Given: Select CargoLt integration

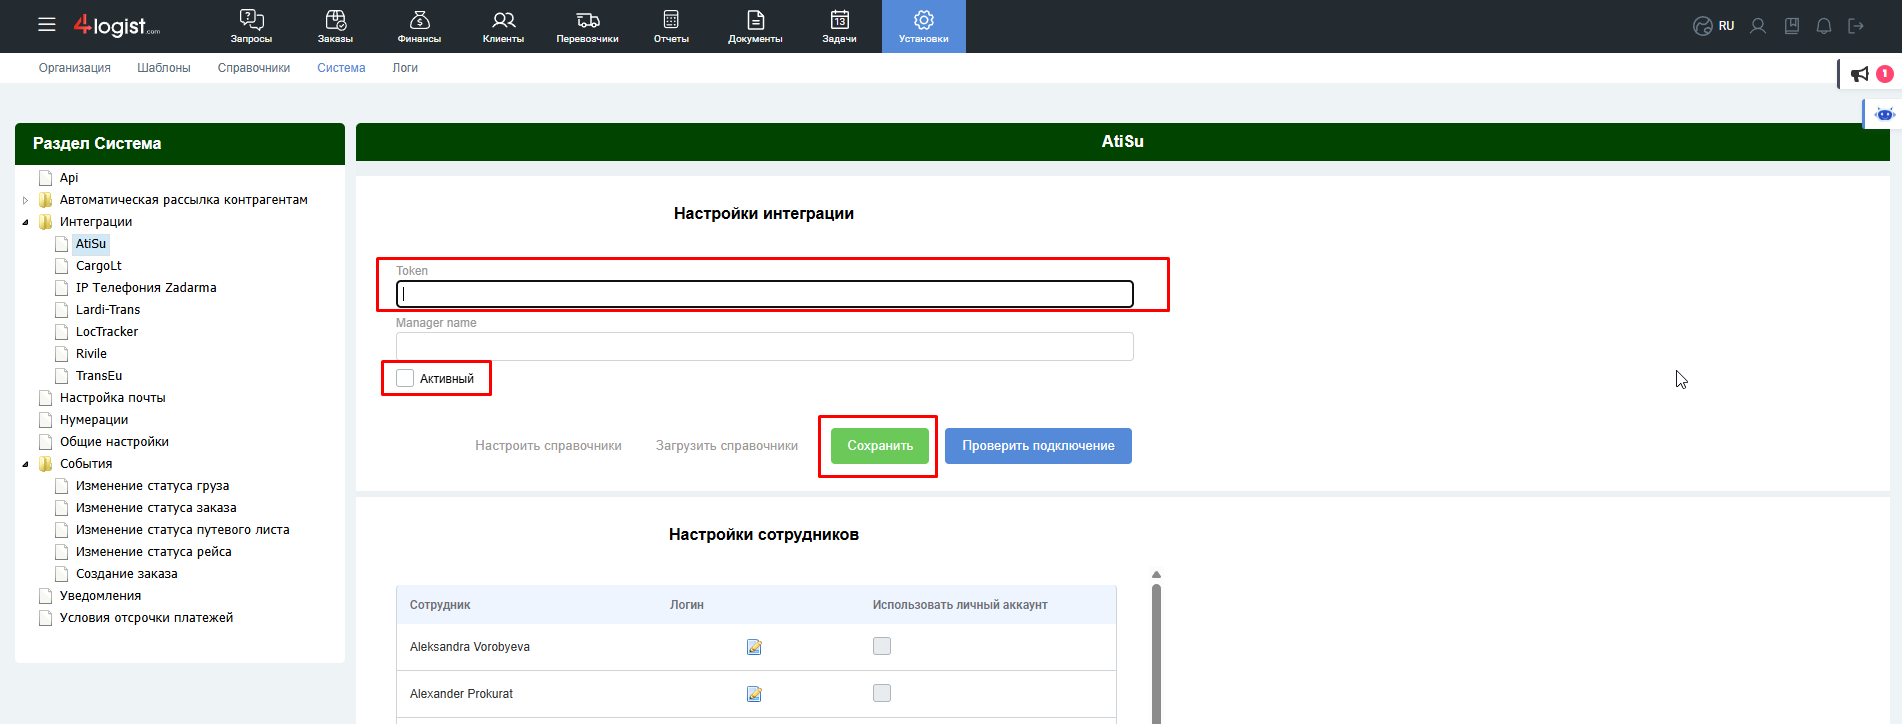Looking at the screenshot, I should pyautogui.click(x=99, y=266).
